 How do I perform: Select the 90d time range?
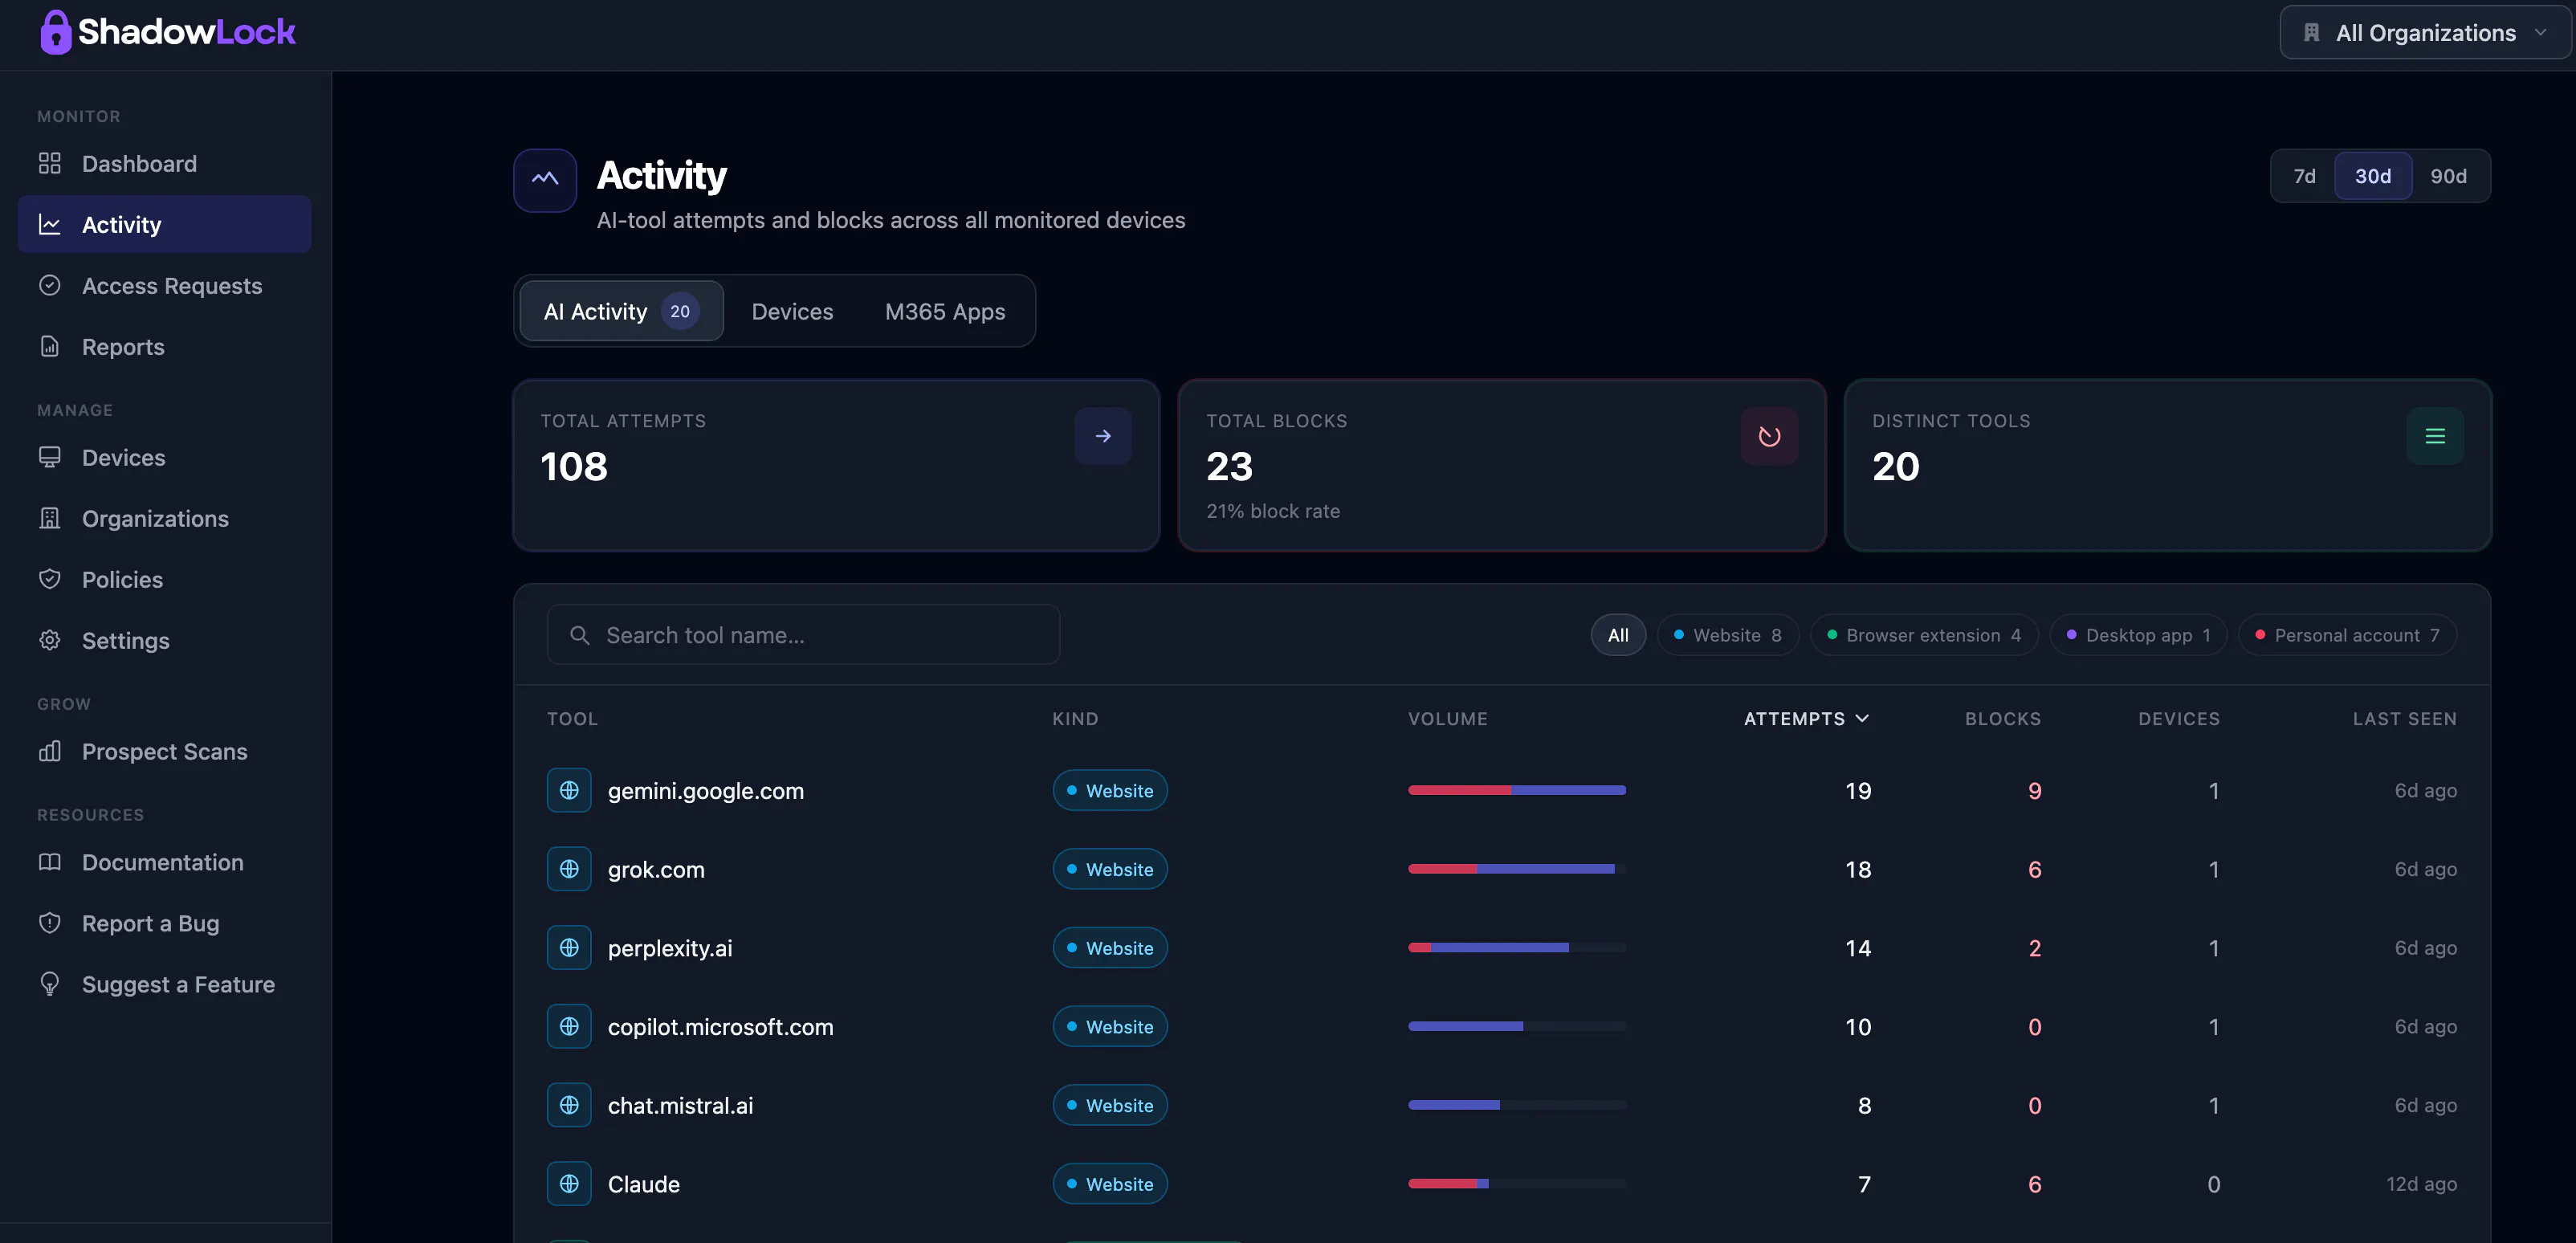tap(2448, 176)
